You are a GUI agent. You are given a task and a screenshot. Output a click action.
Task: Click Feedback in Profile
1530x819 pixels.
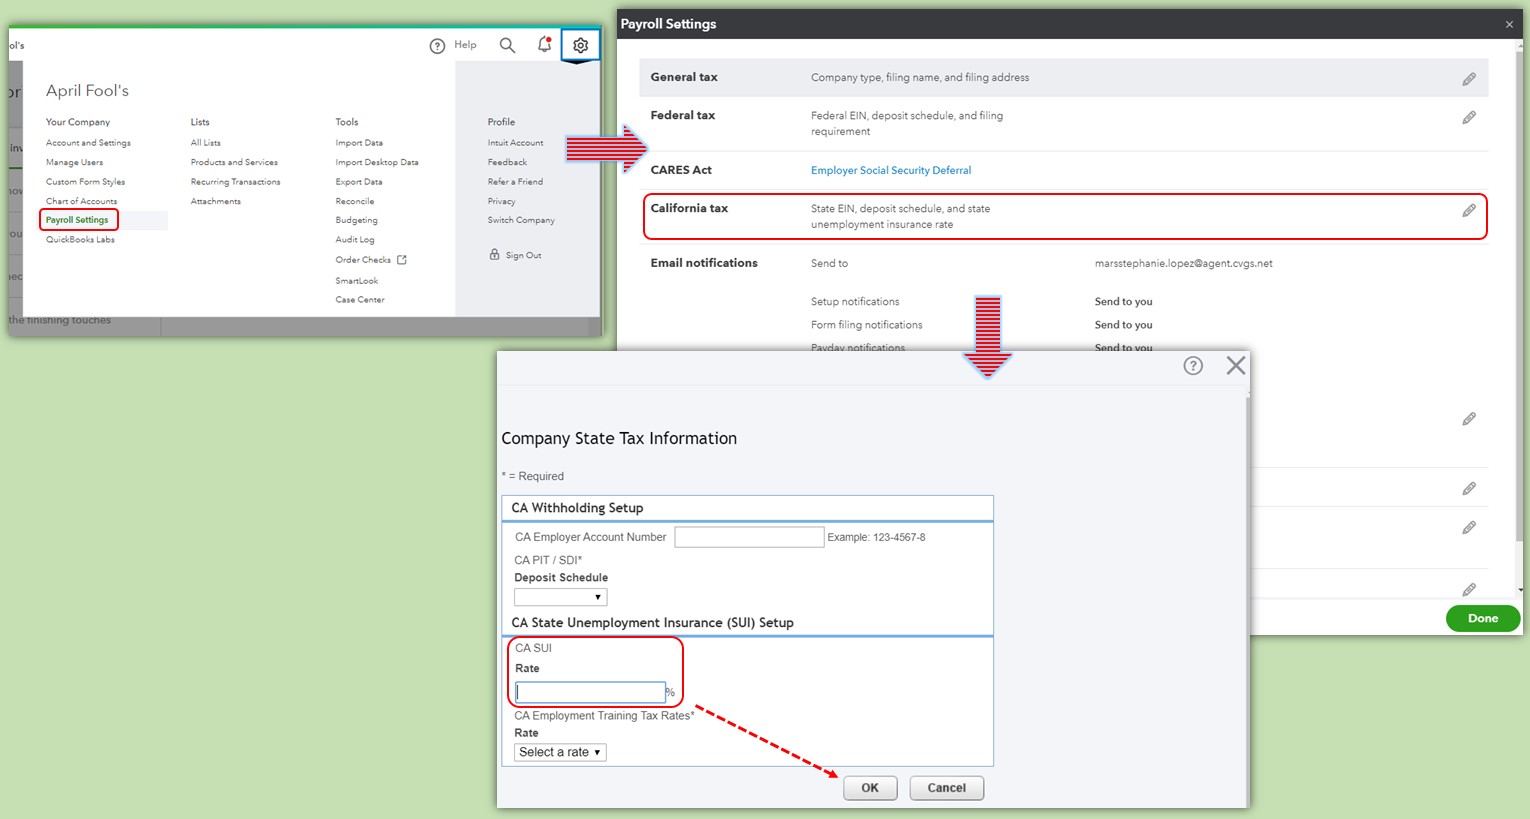507,162
